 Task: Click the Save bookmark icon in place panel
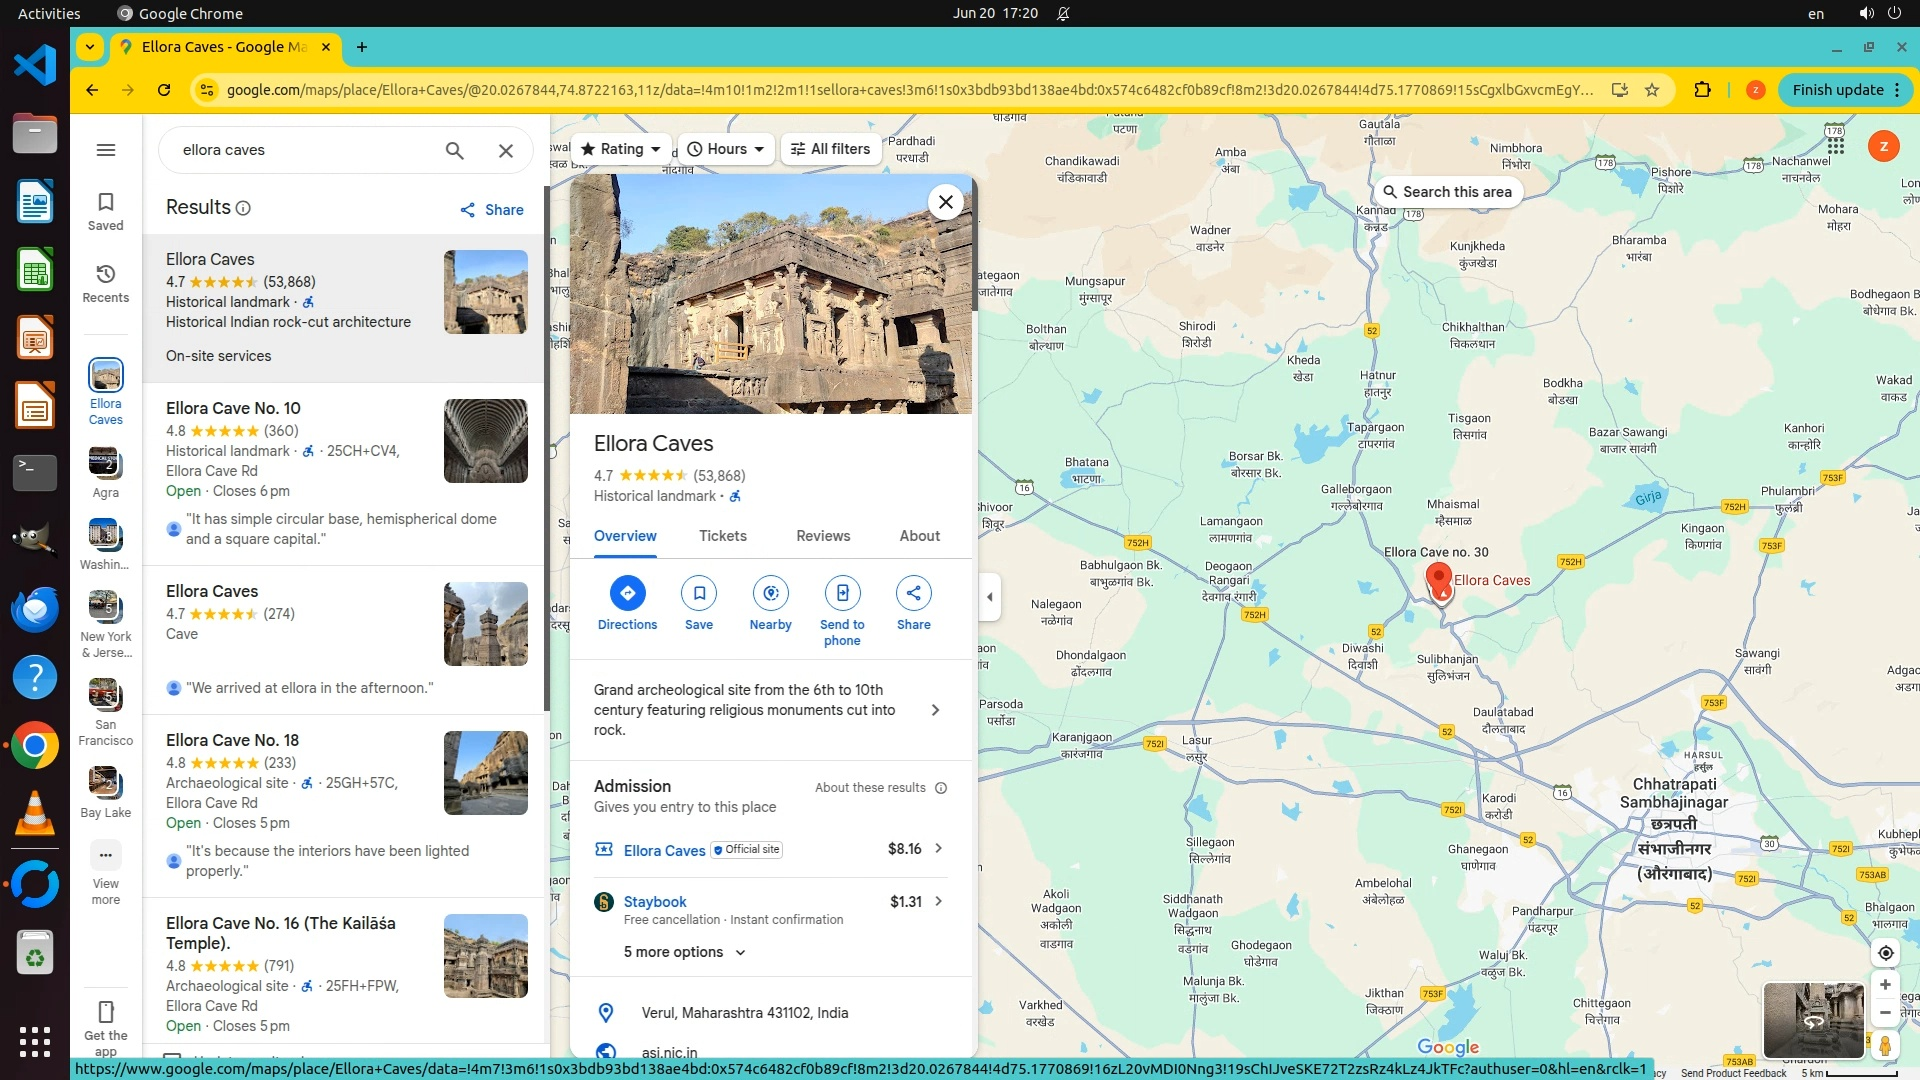699,594
